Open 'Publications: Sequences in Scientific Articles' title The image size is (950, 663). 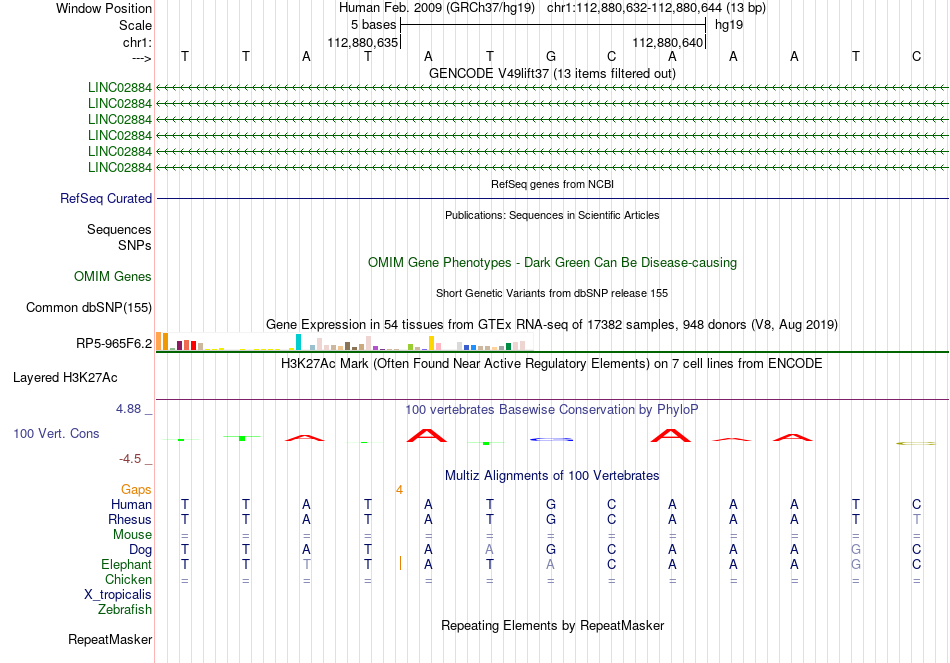552,215
